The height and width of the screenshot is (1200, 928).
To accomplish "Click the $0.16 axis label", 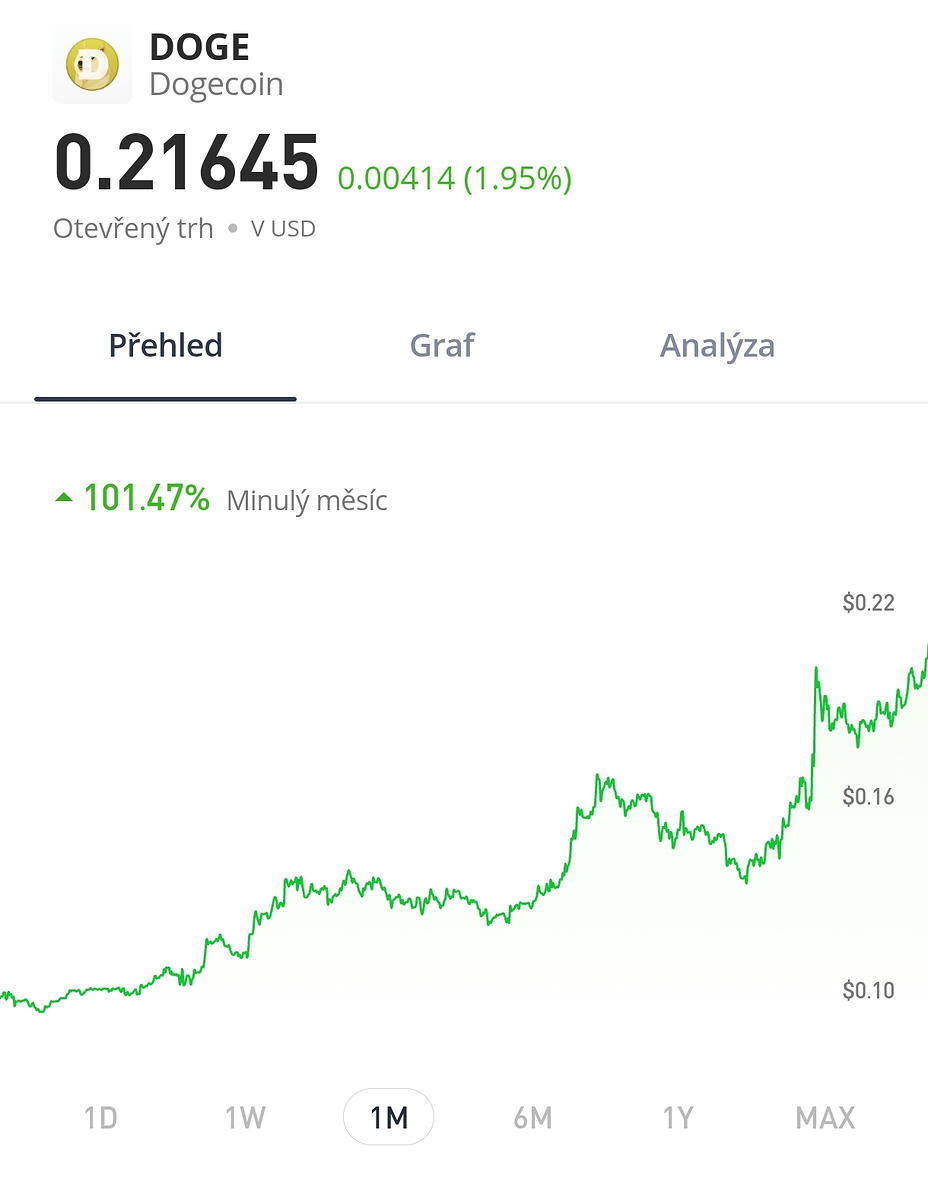I will (869, 796).
